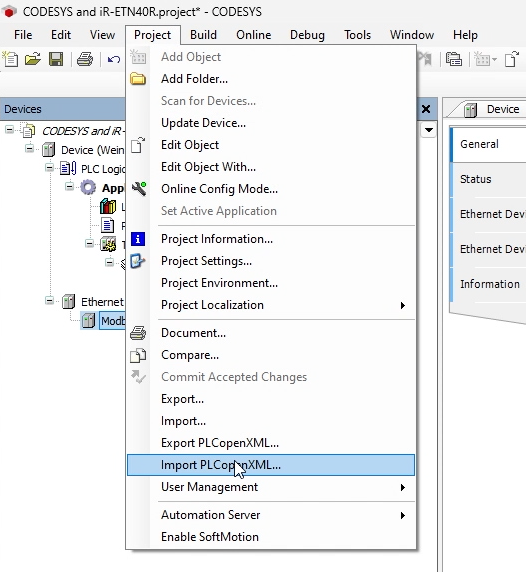Open Project Localization submenu arrow

(x=403, y=305)
